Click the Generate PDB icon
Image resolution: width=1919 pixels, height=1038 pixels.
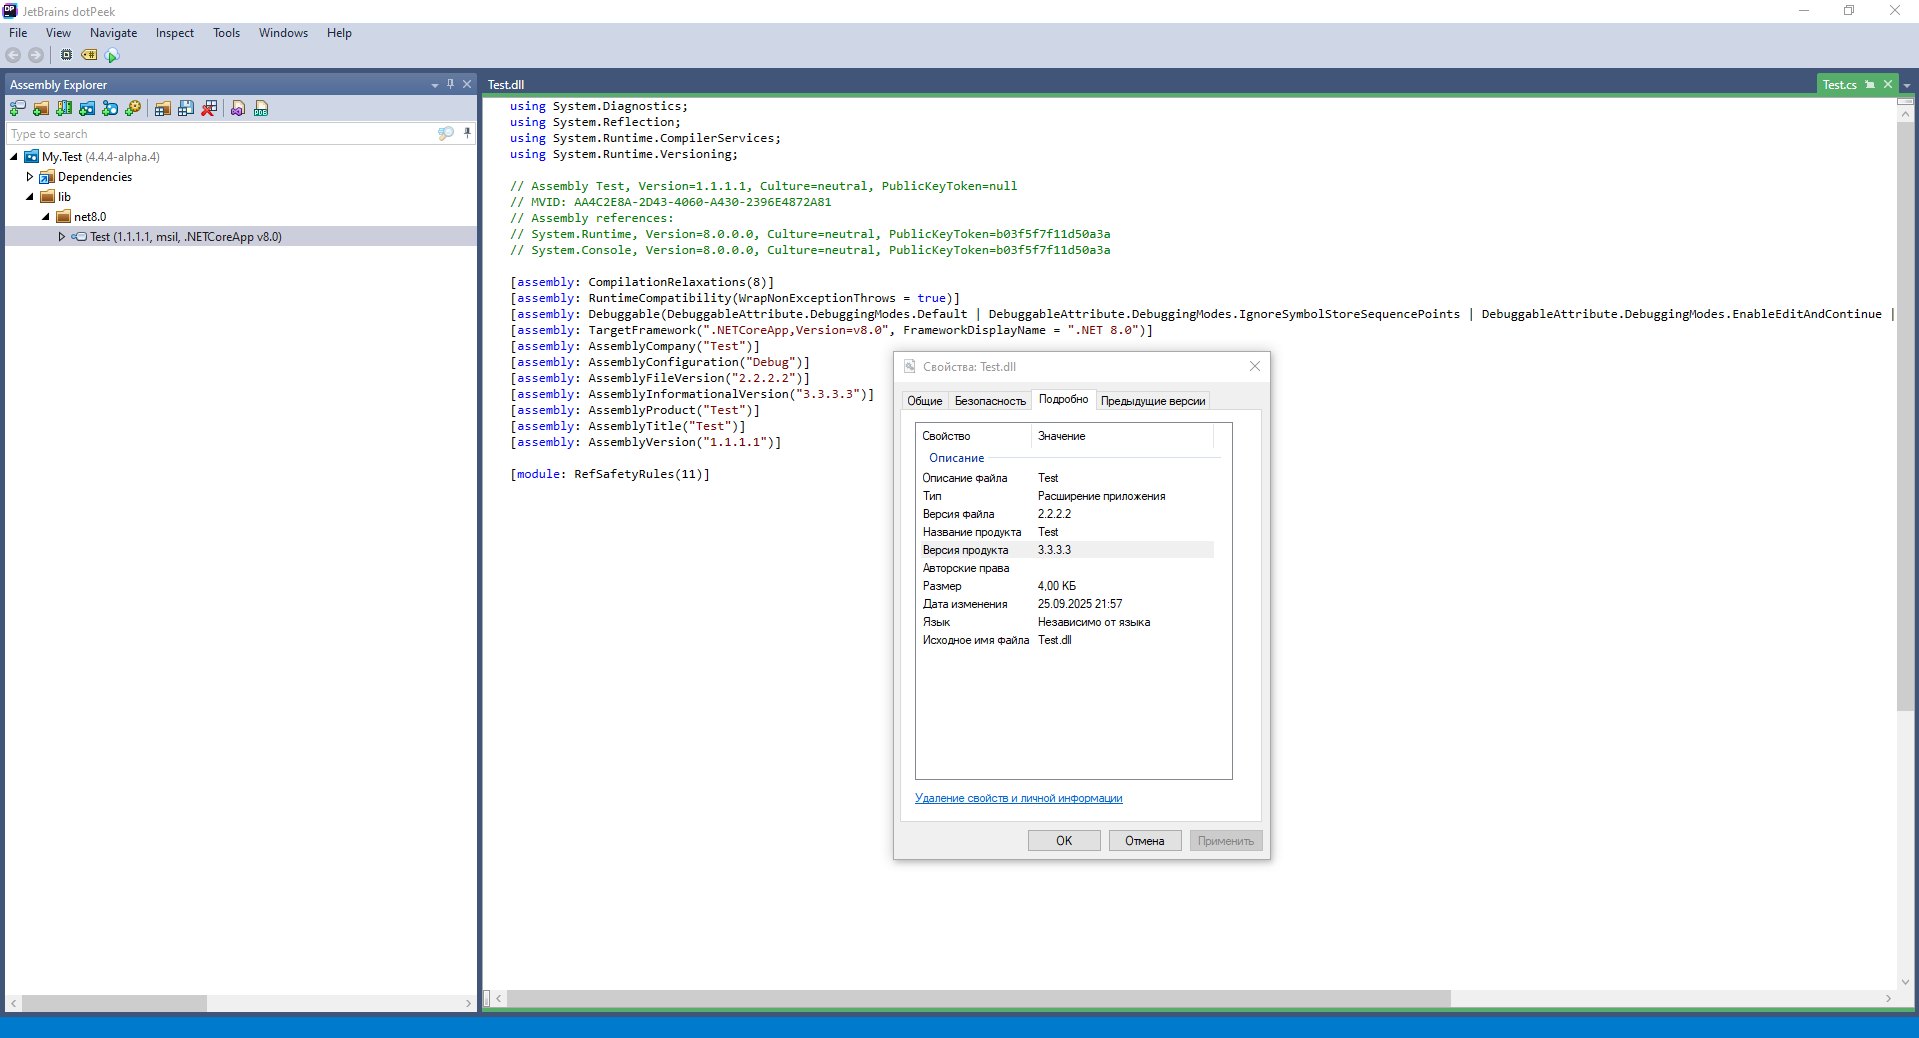[261, 109]
